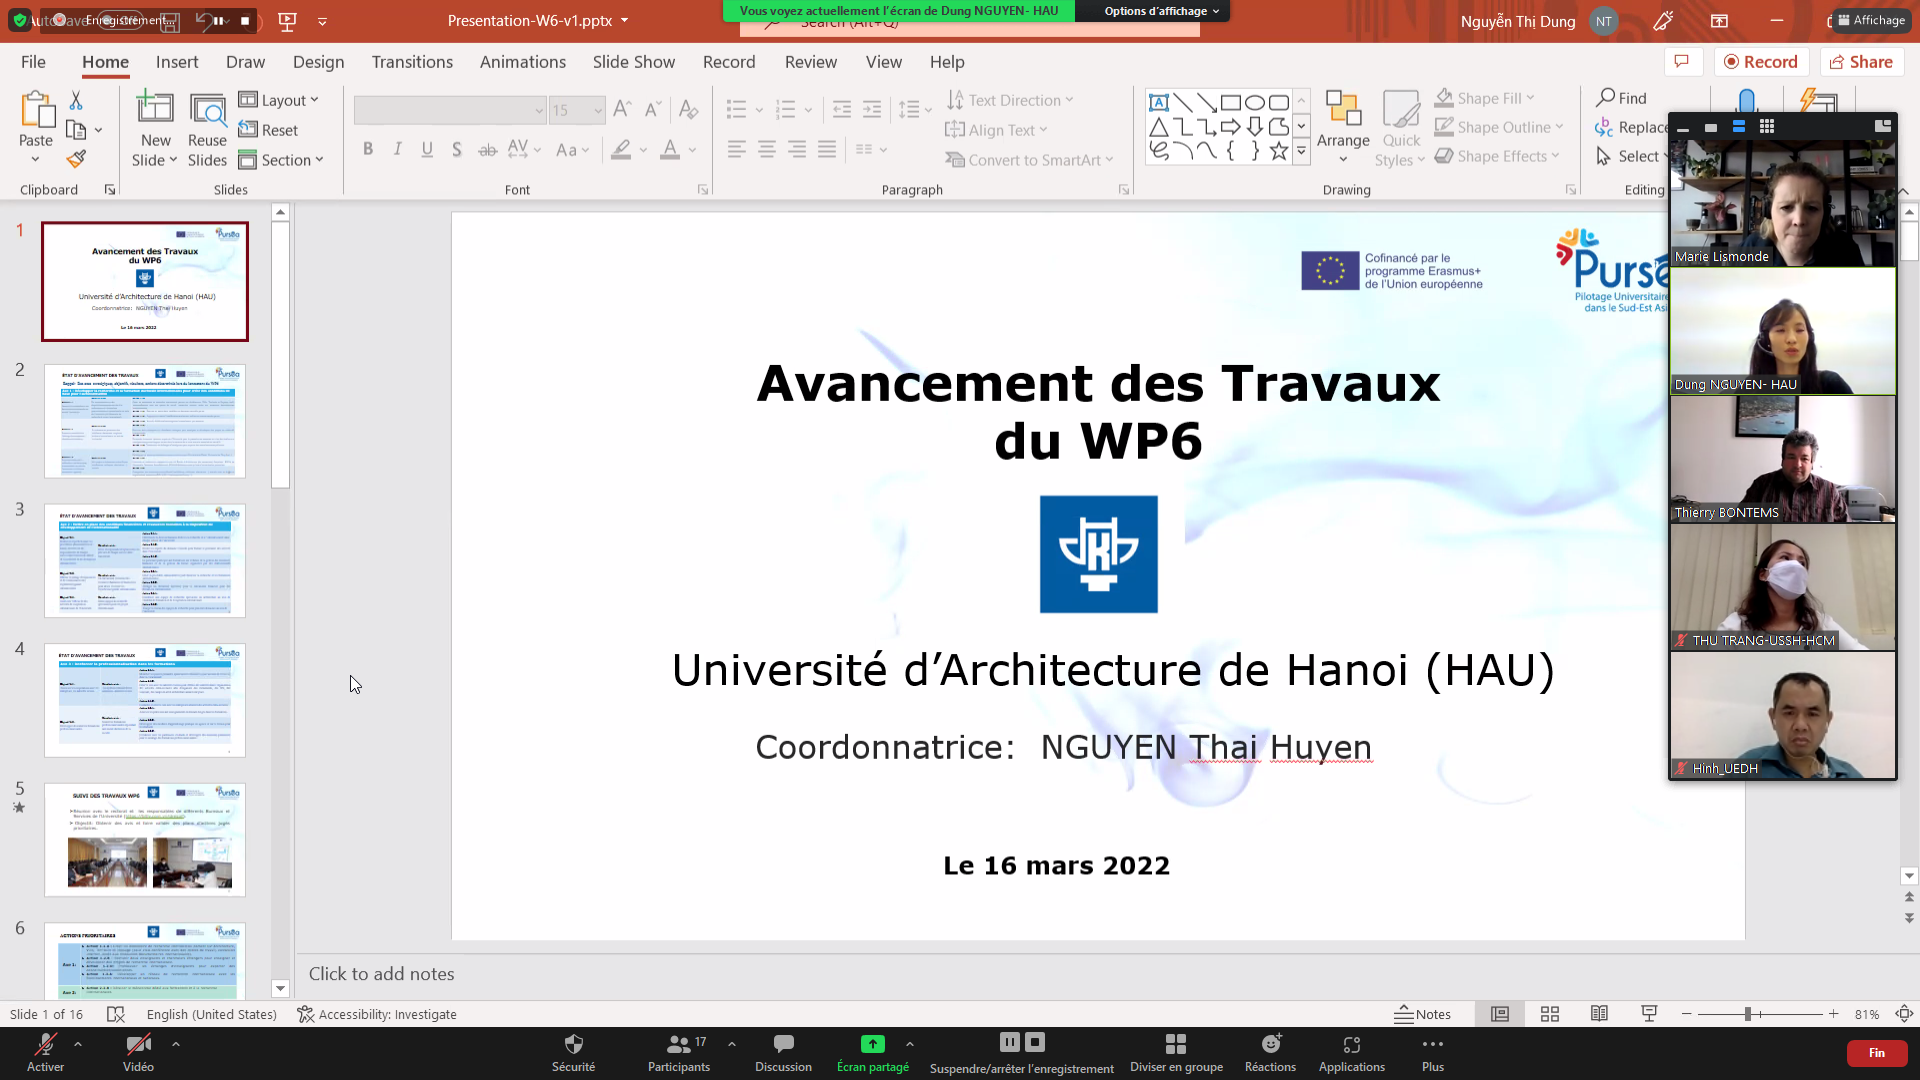Click the Share button
The width and height of the screenshot is (1920, 1080).
point(1861,62)
